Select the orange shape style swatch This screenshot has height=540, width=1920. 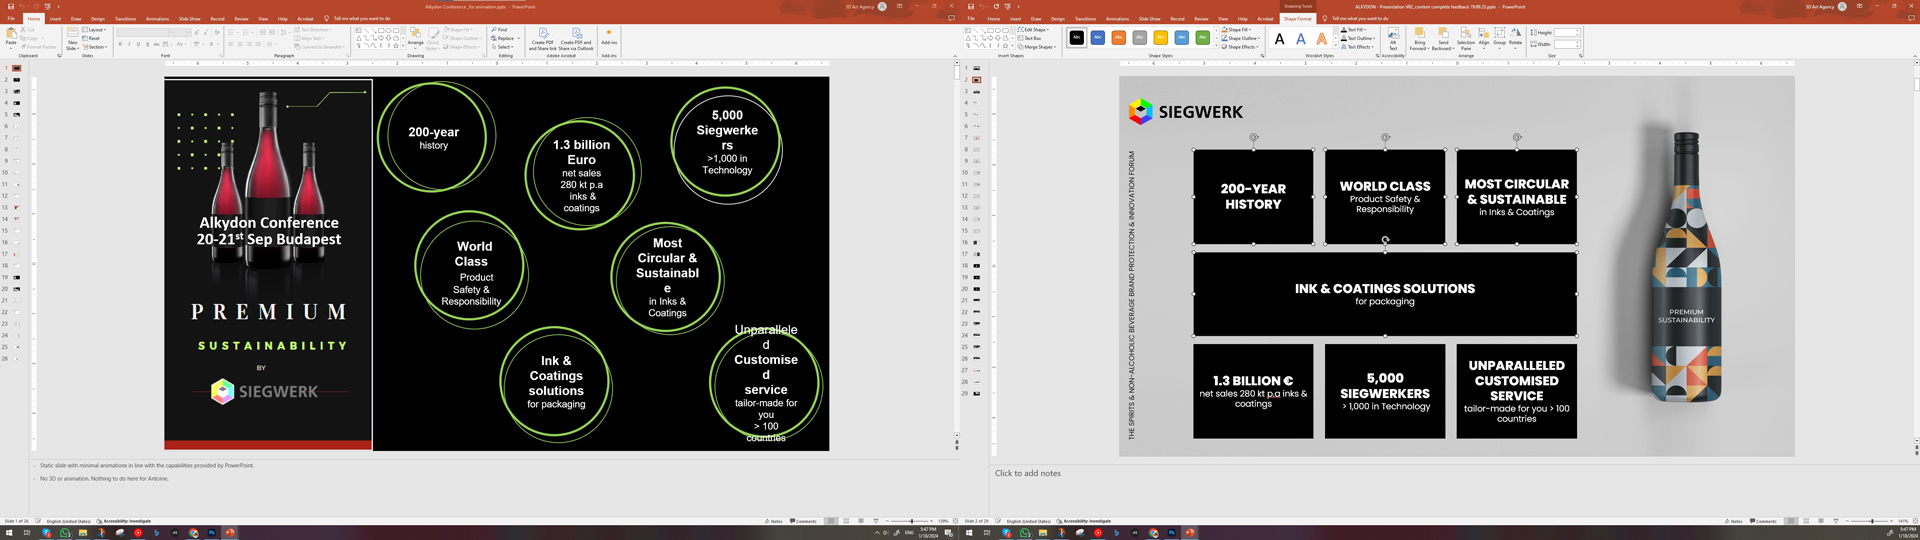1118,38
